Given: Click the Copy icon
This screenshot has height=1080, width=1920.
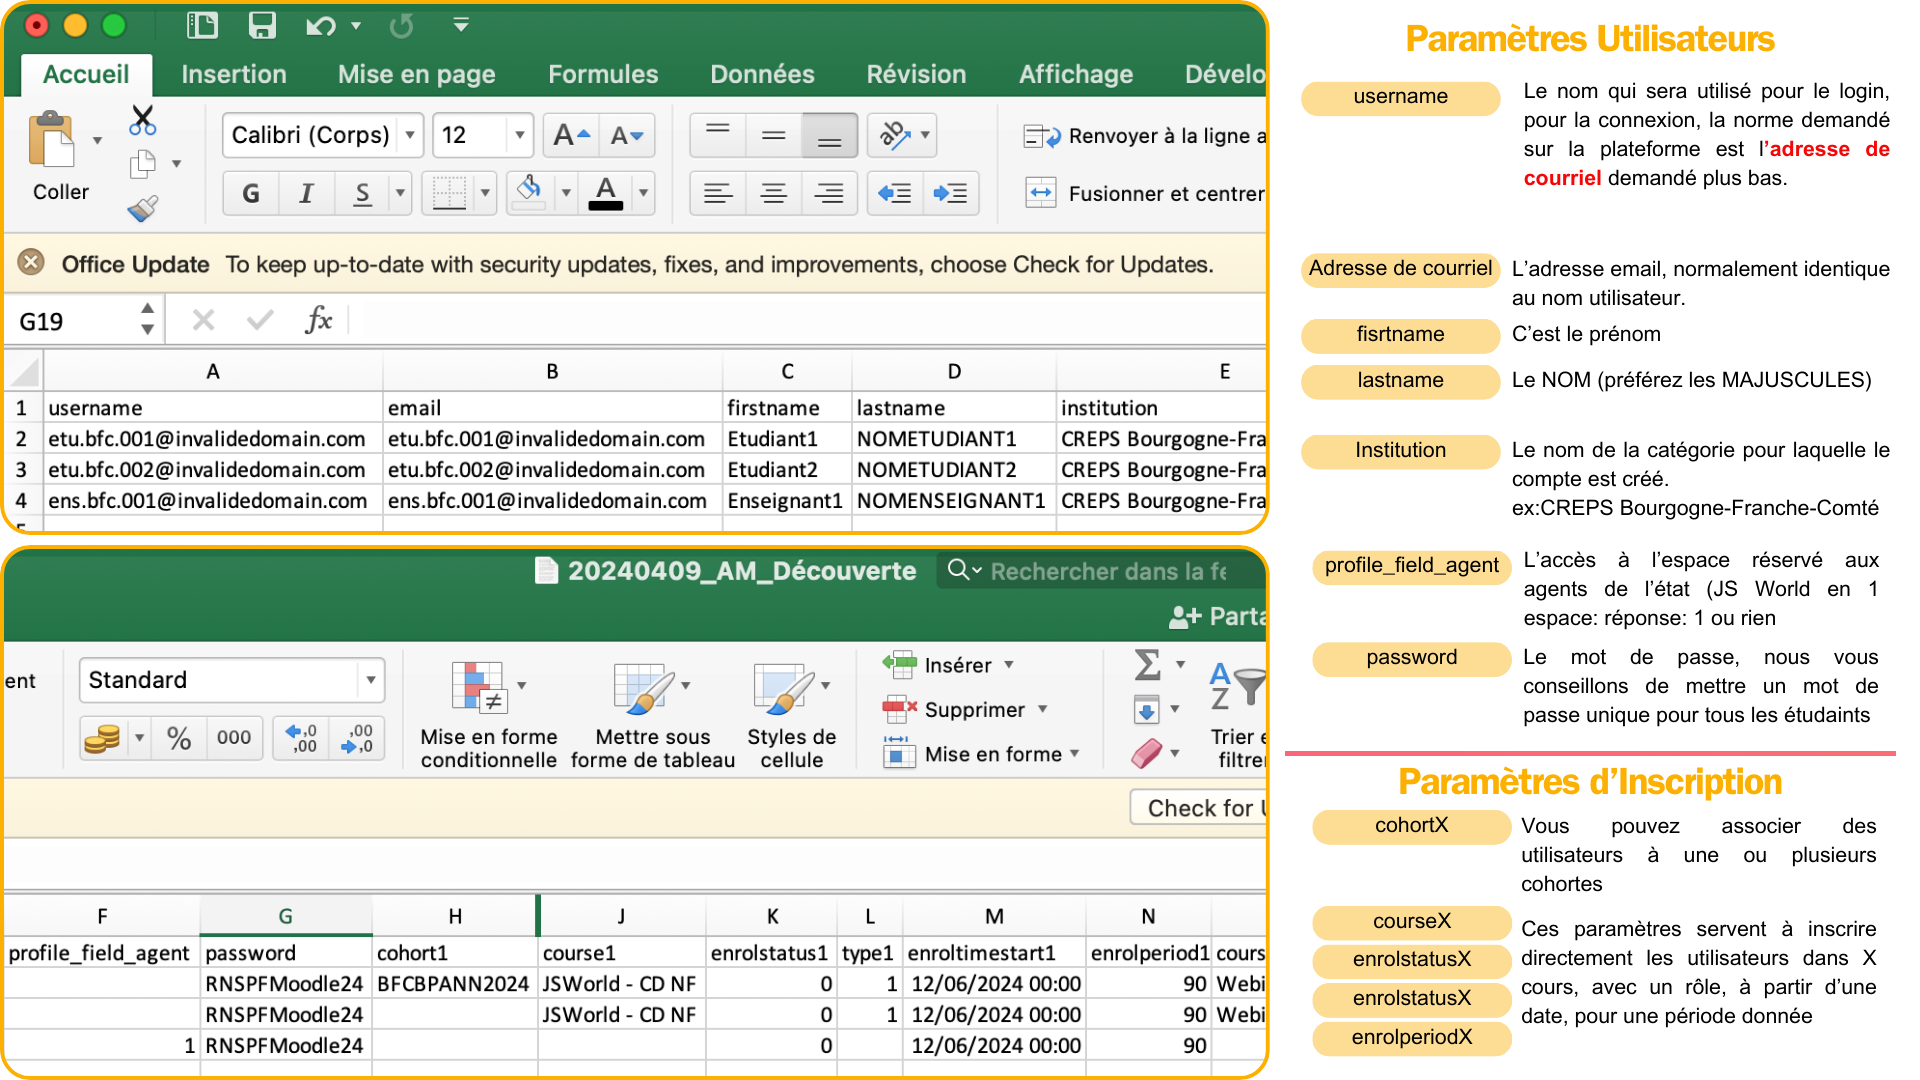Looking at the screenshot, I should 143,164.
